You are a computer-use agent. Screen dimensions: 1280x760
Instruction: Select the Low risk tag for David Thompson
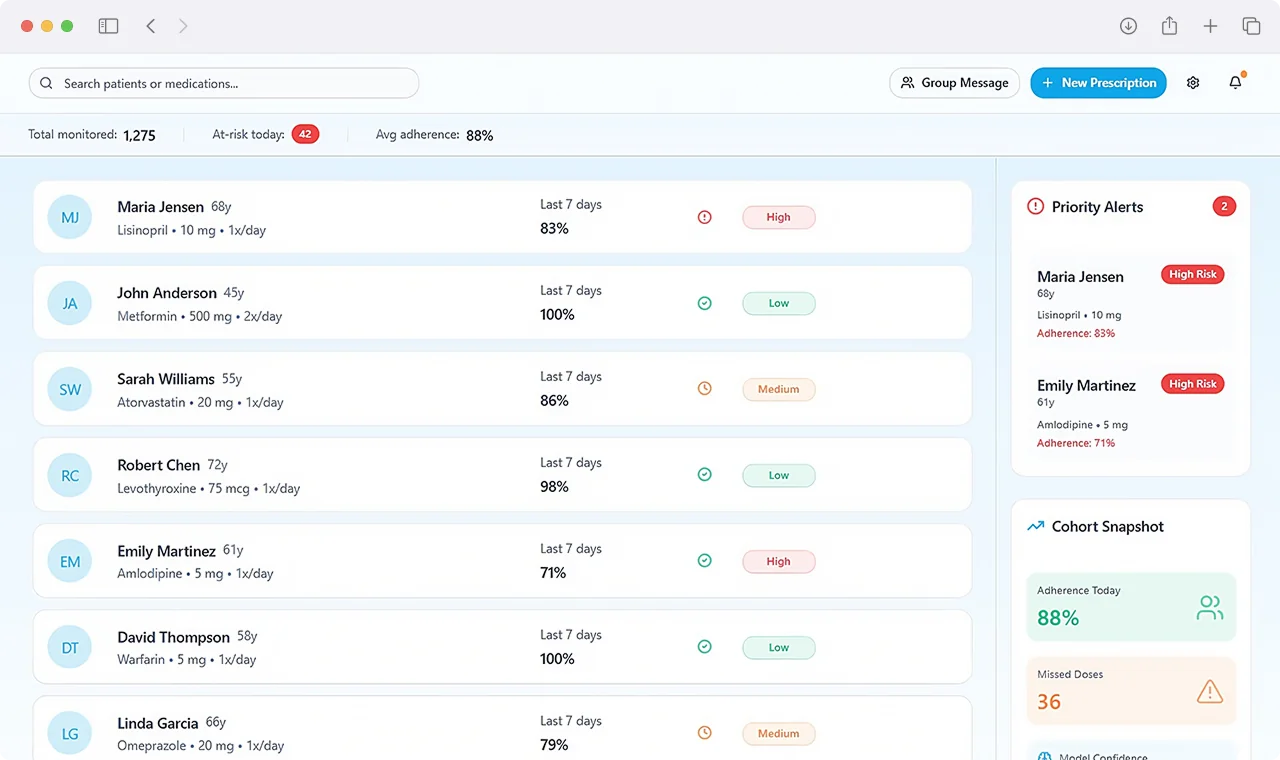(x=779, y=647)
